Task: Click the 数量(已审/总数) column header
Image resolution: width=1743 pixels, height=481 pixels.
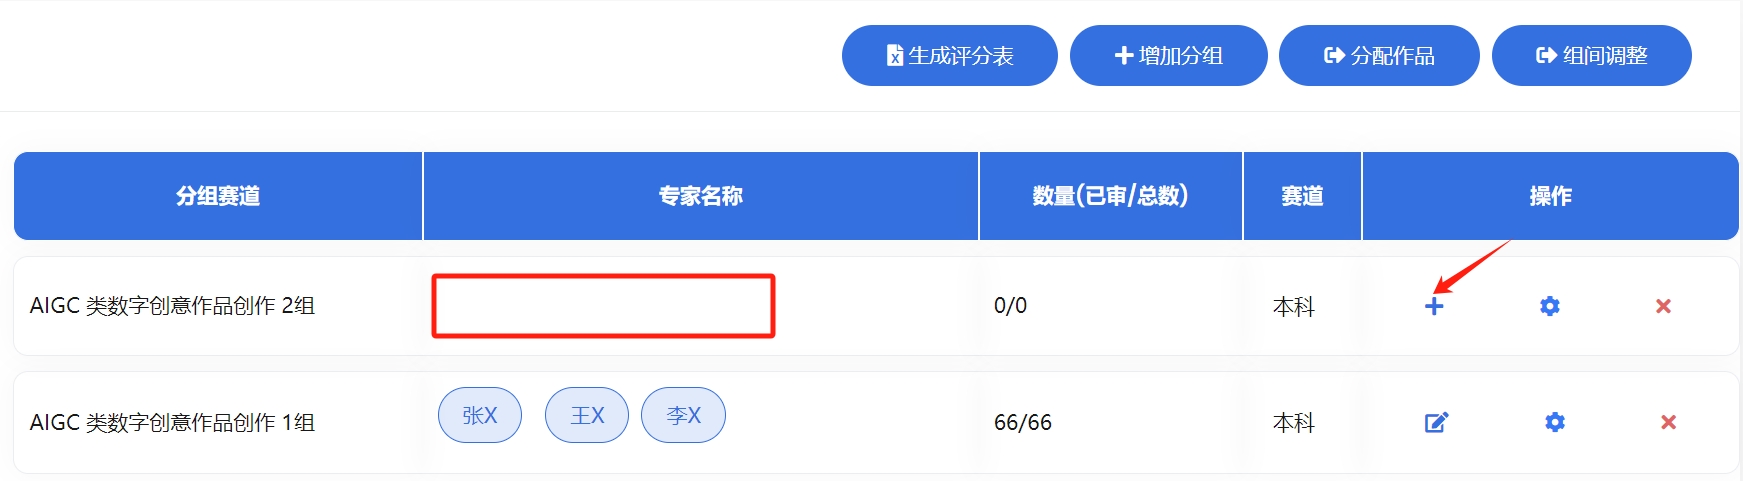Action: [1110, 196]
